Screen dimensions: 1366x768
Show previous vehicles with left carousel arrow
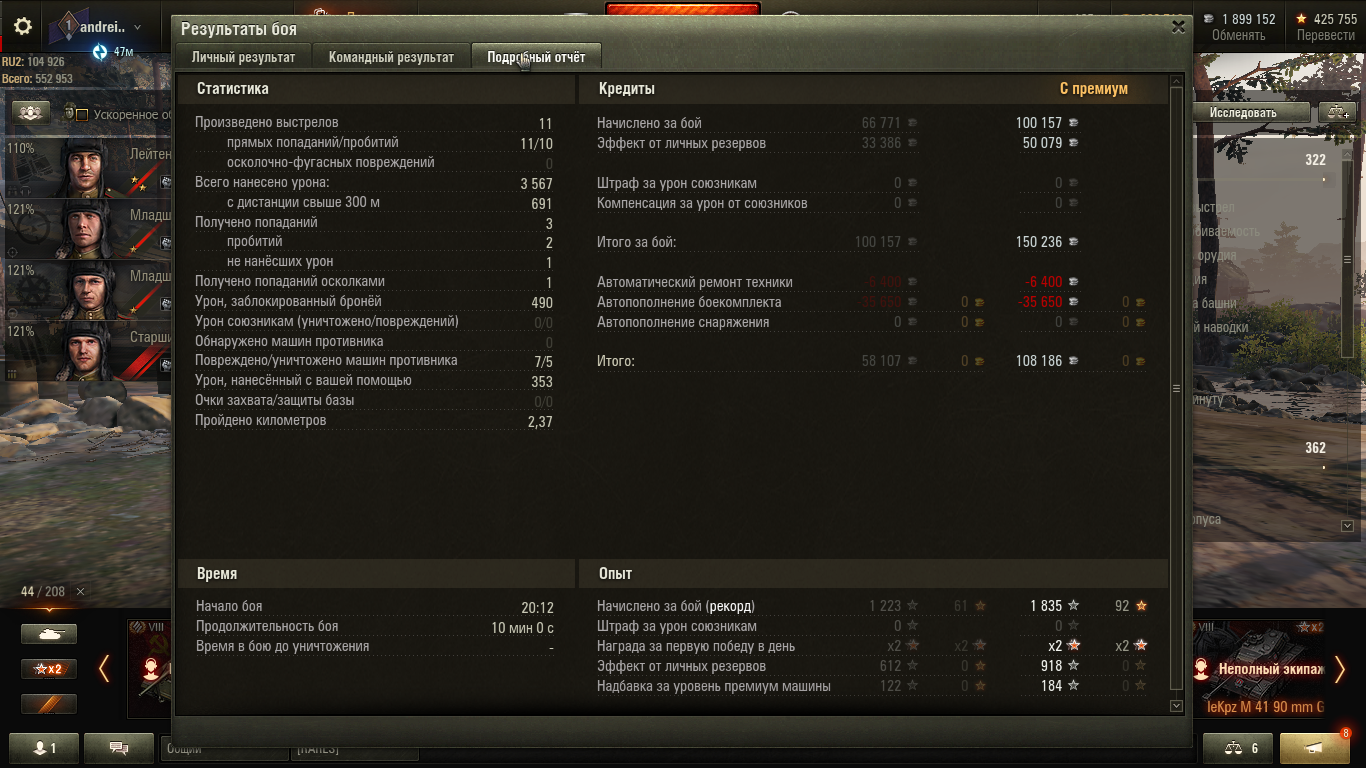103,669
